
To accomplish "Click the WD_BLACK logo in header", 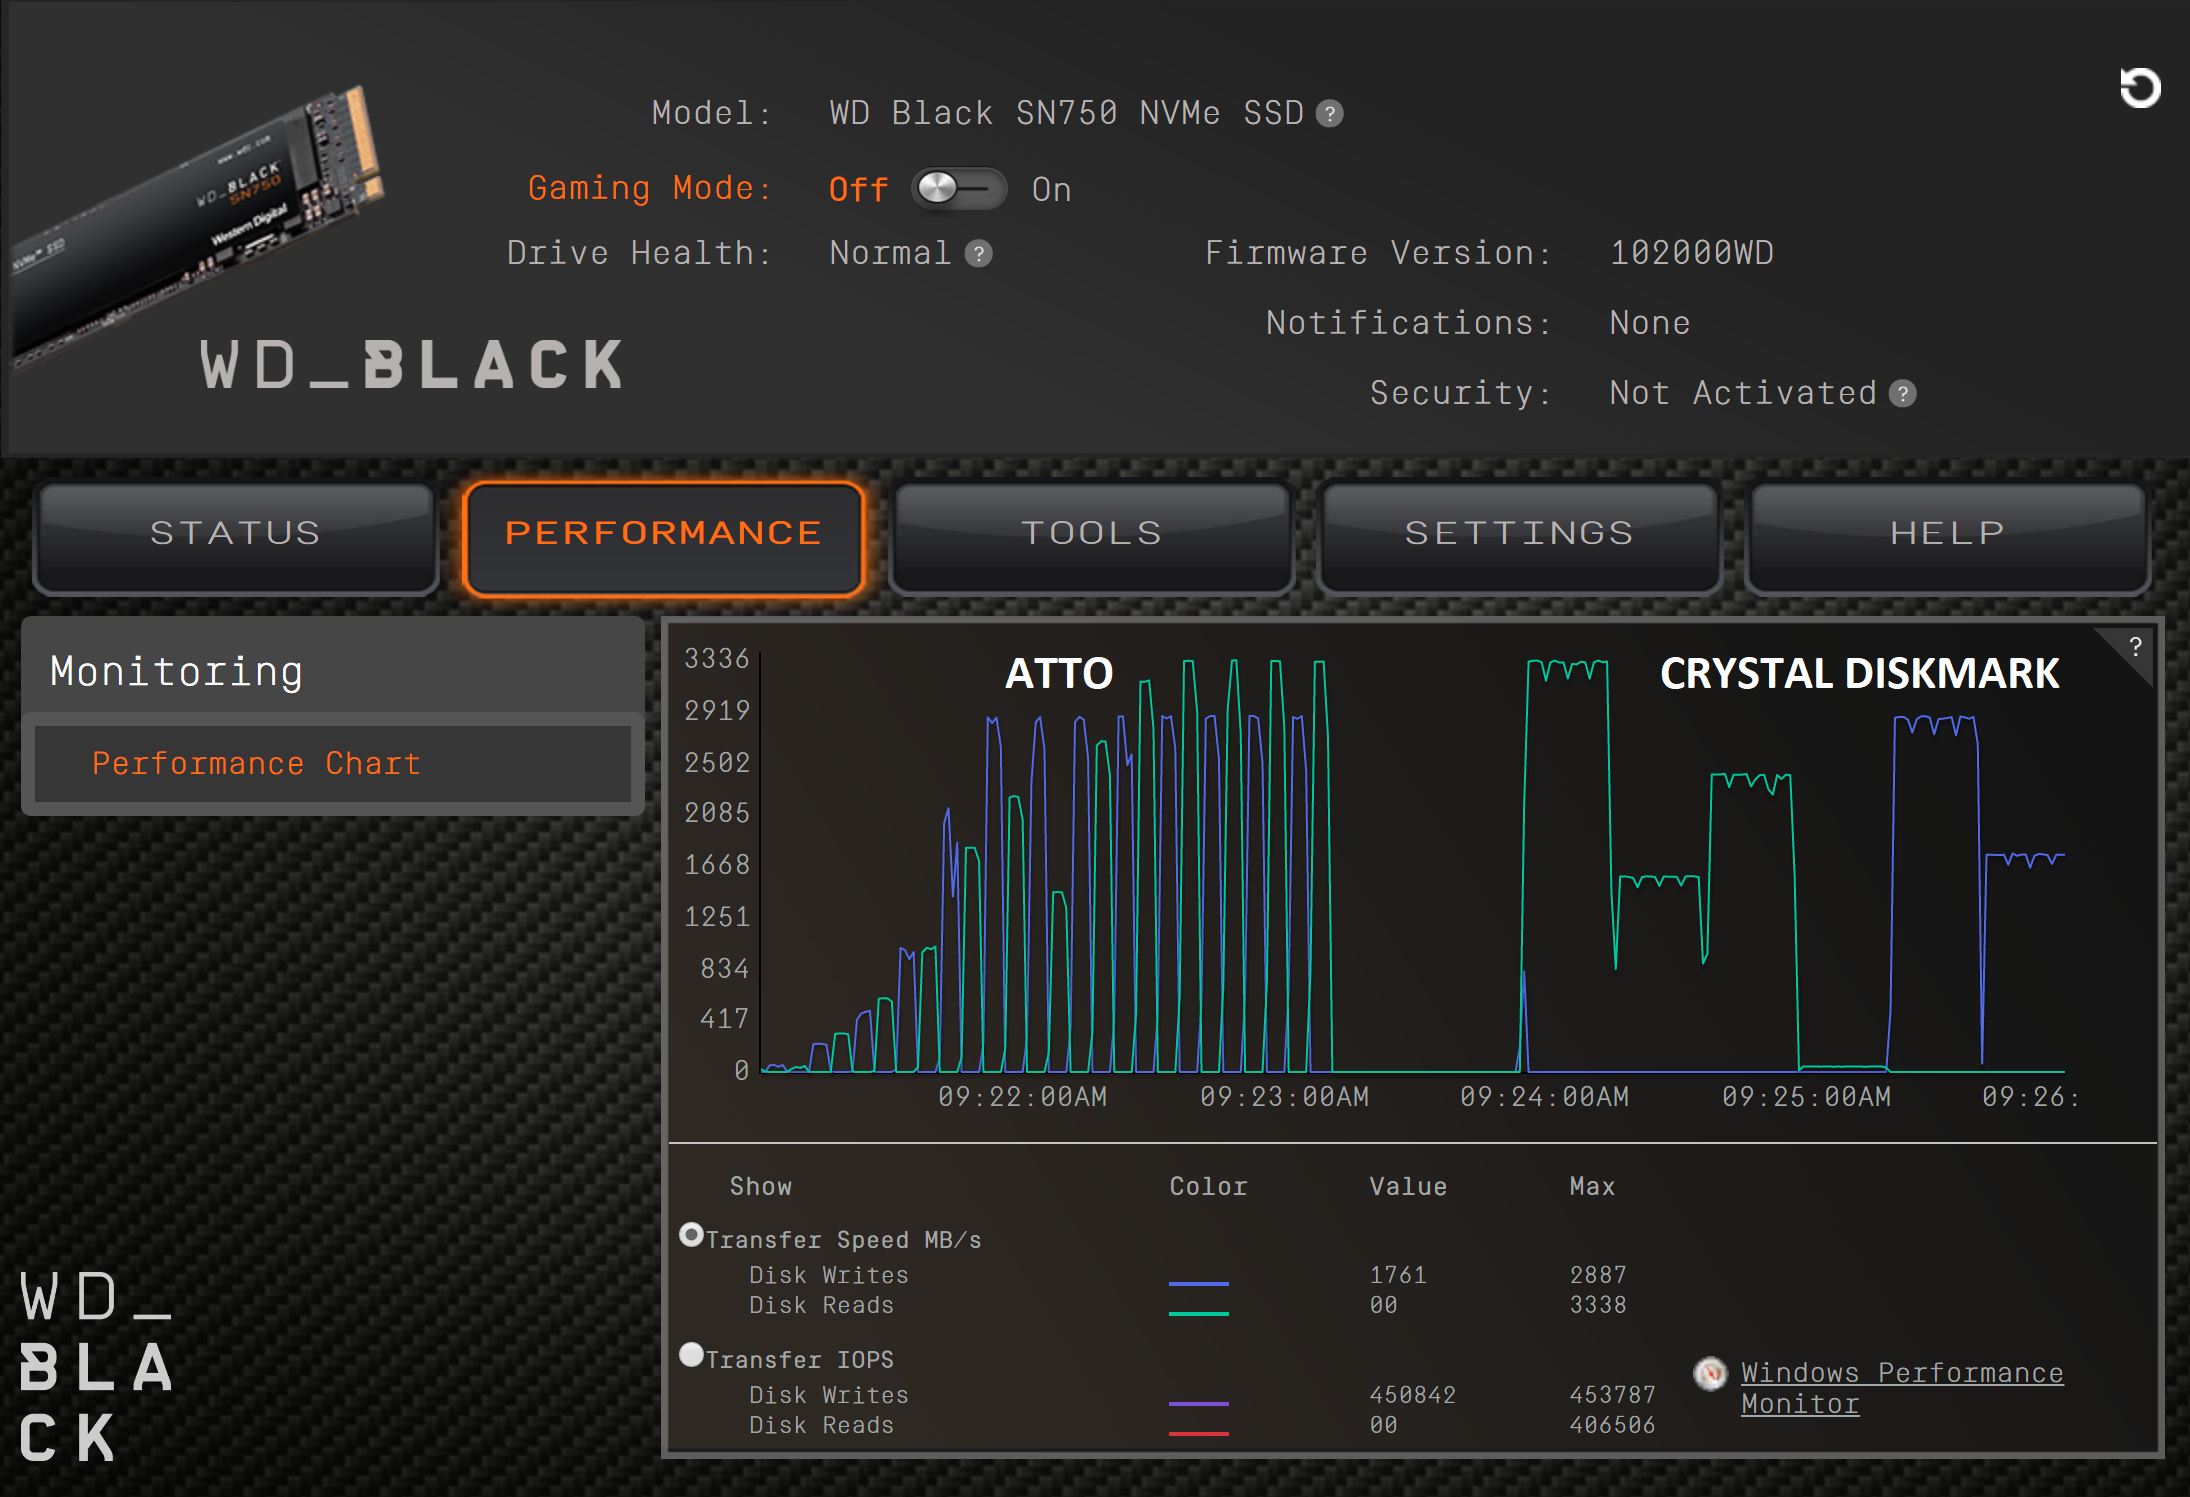I will coord(412,365).
